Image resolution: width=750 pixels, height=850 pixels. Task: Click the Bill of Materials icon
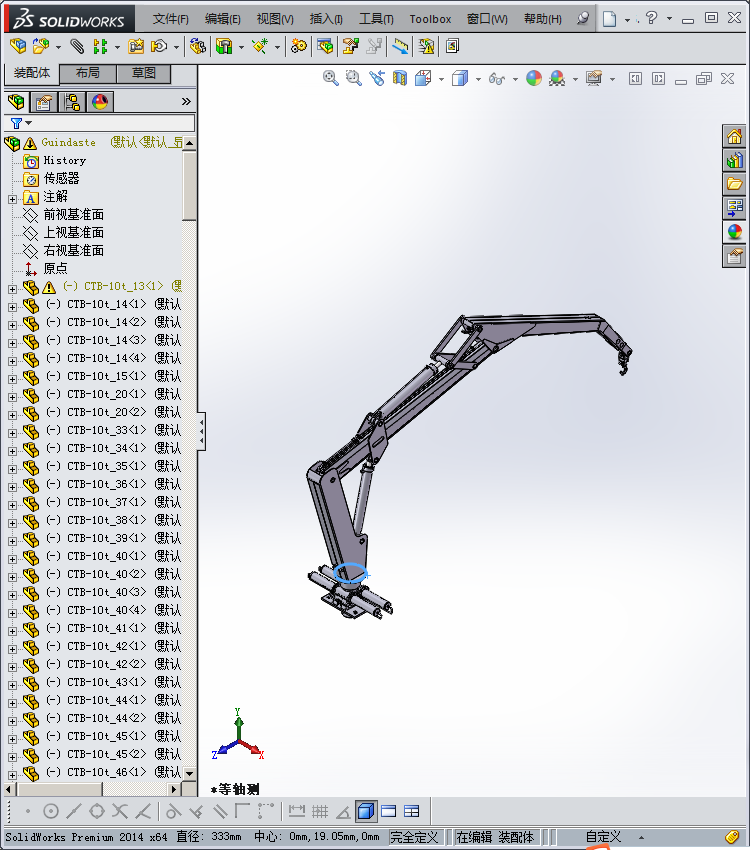coord(325,46)
